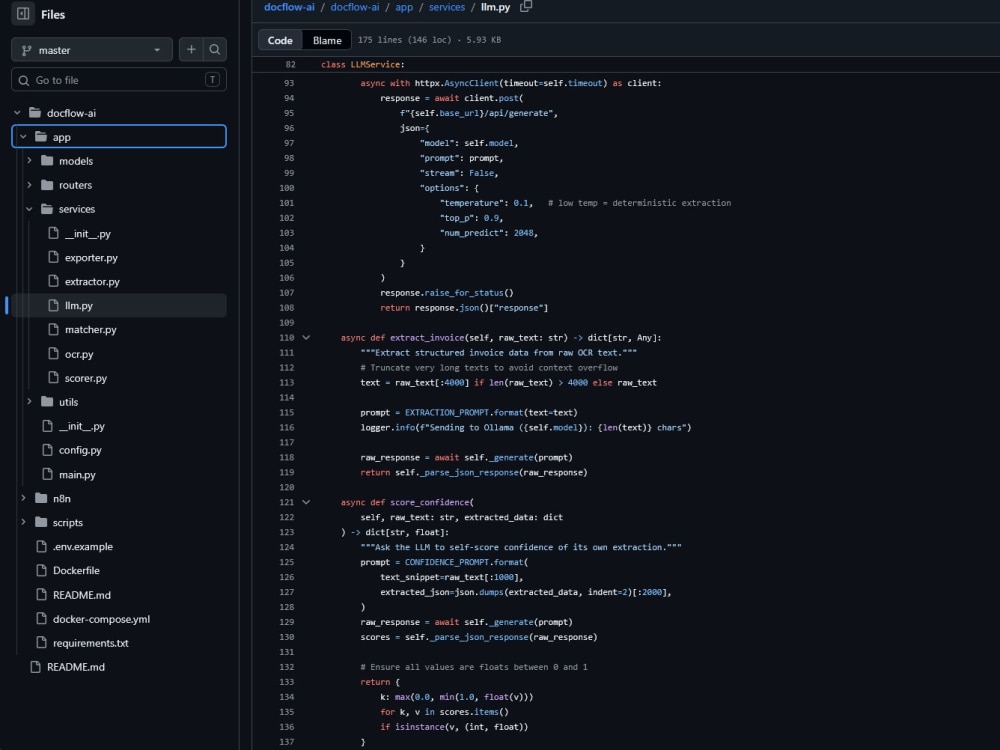Image resolution: width=1000 pixels, height=750 pixels.
Task: Expand the utils folder chevron
Action: pyautogui.click(x=29, y=401)
